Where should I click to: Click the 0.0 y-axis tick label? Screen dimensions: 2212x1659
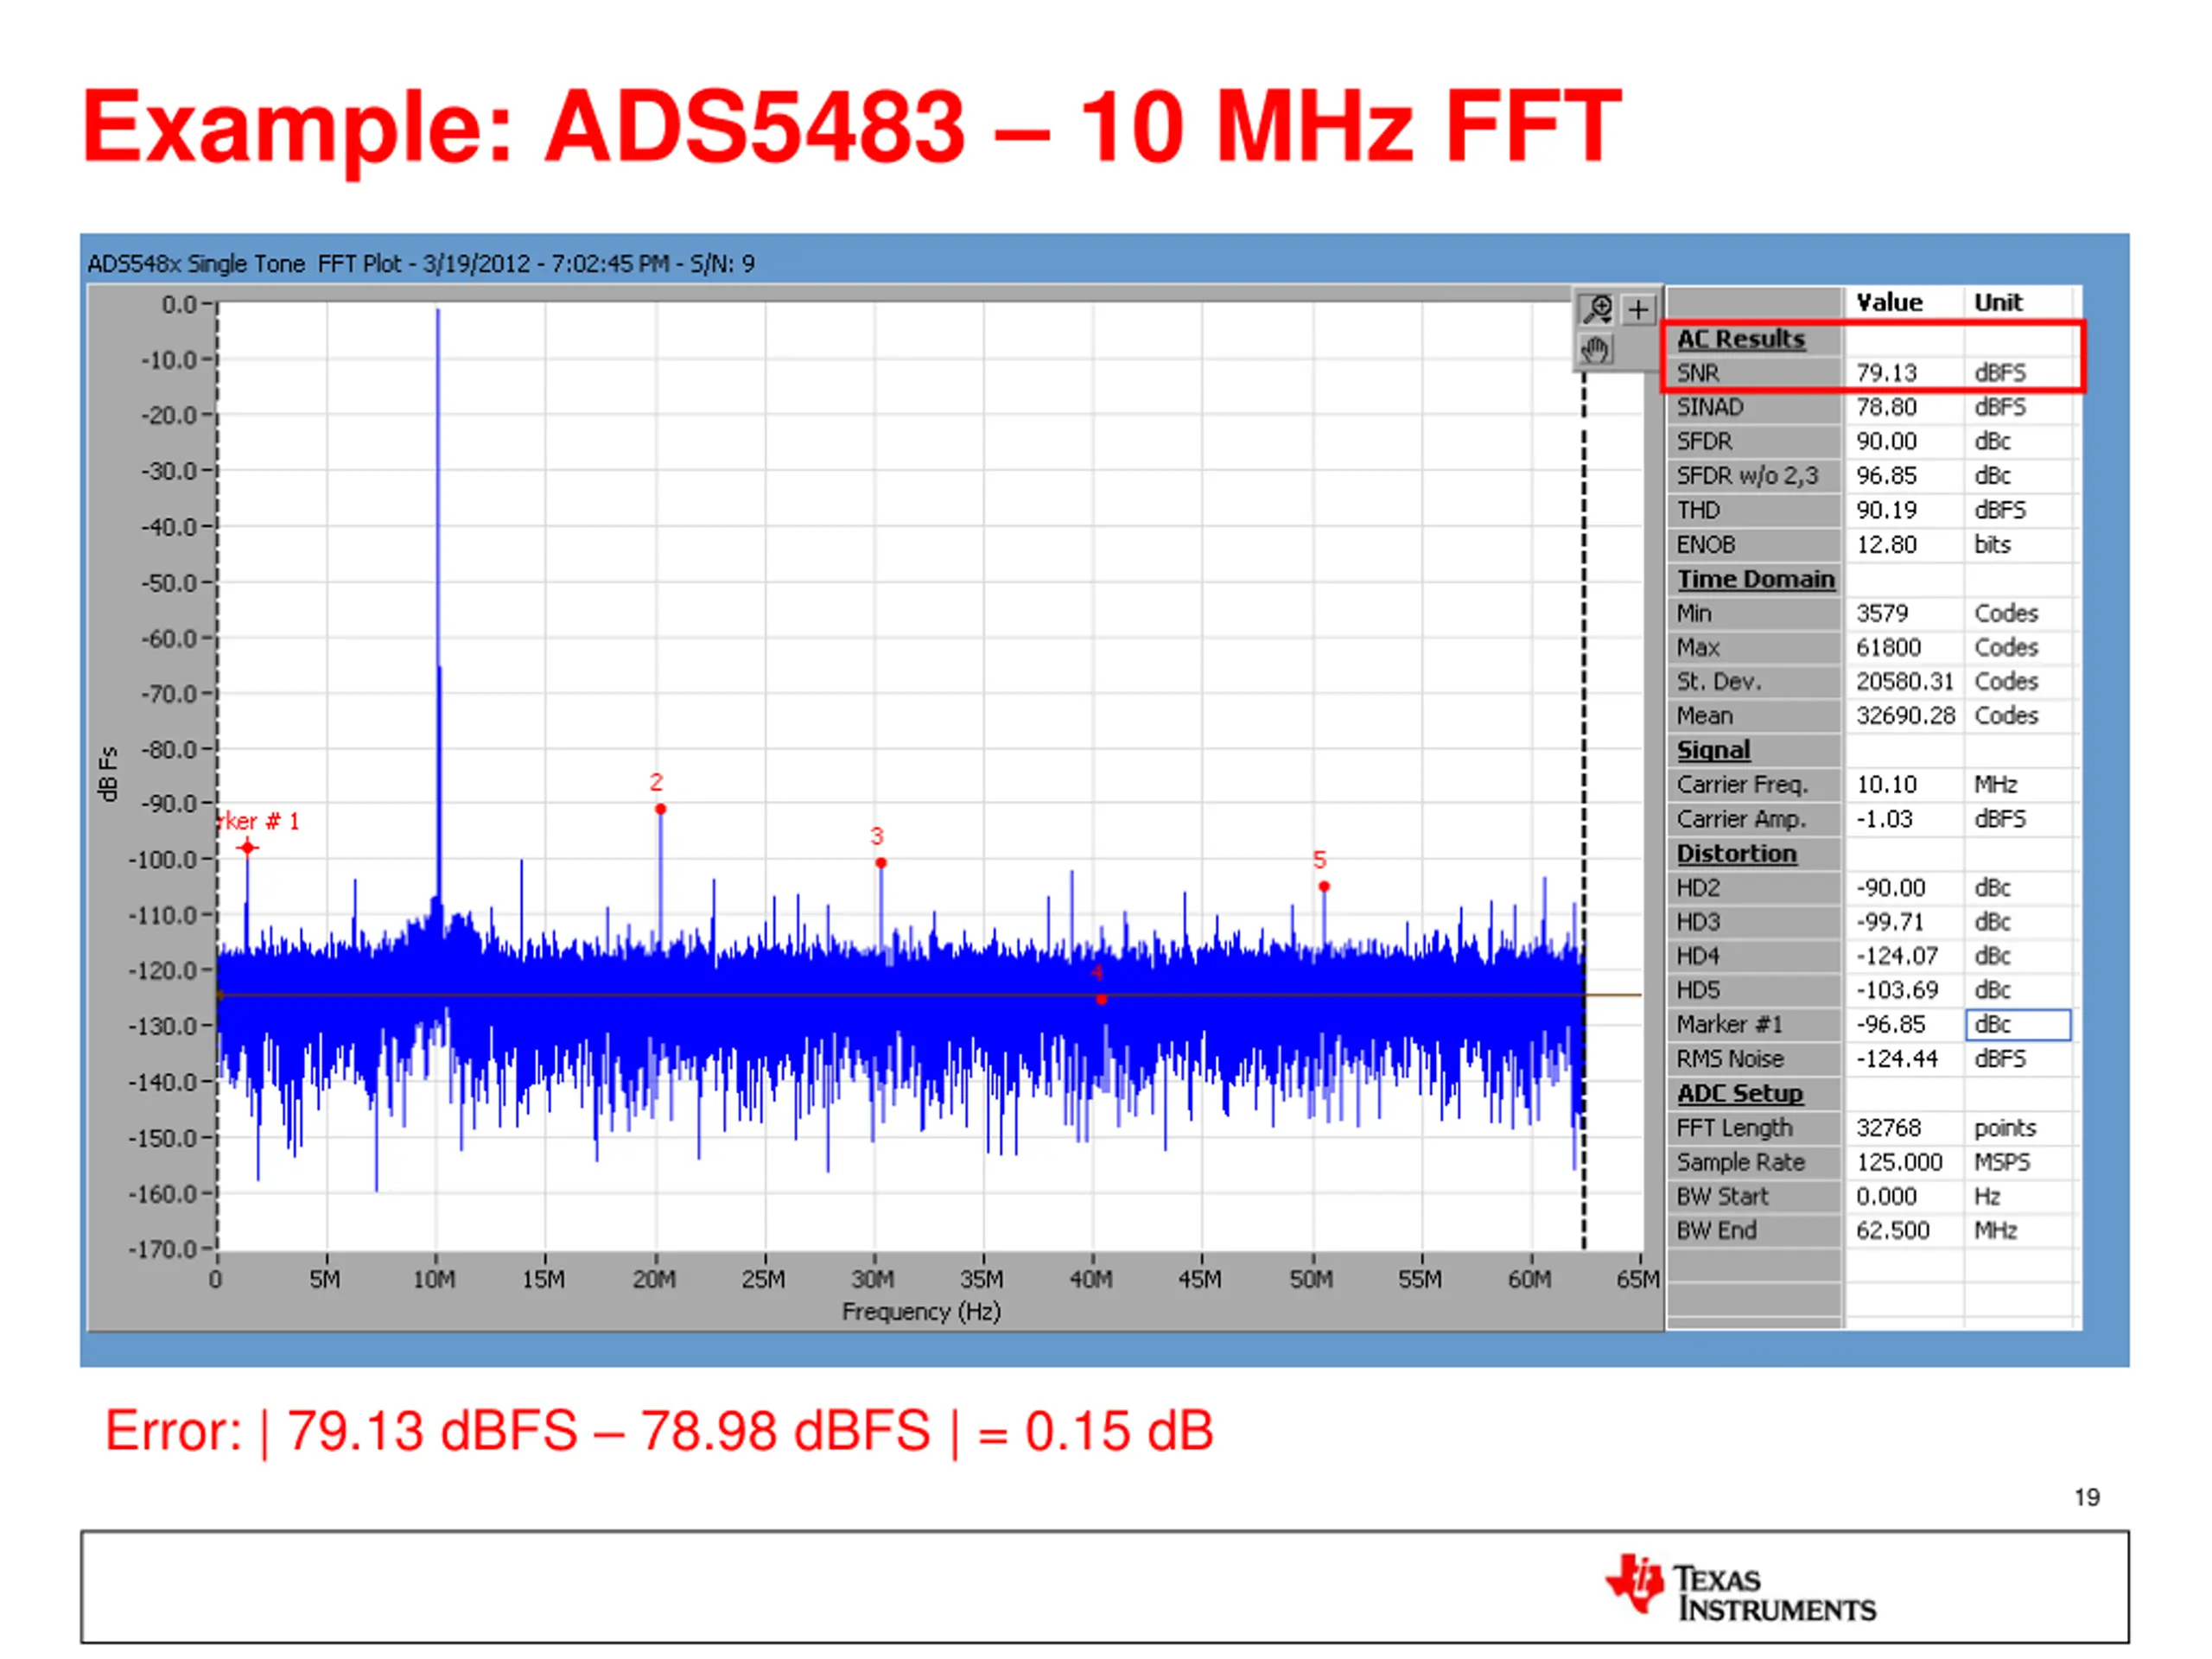tap(180, 304)
